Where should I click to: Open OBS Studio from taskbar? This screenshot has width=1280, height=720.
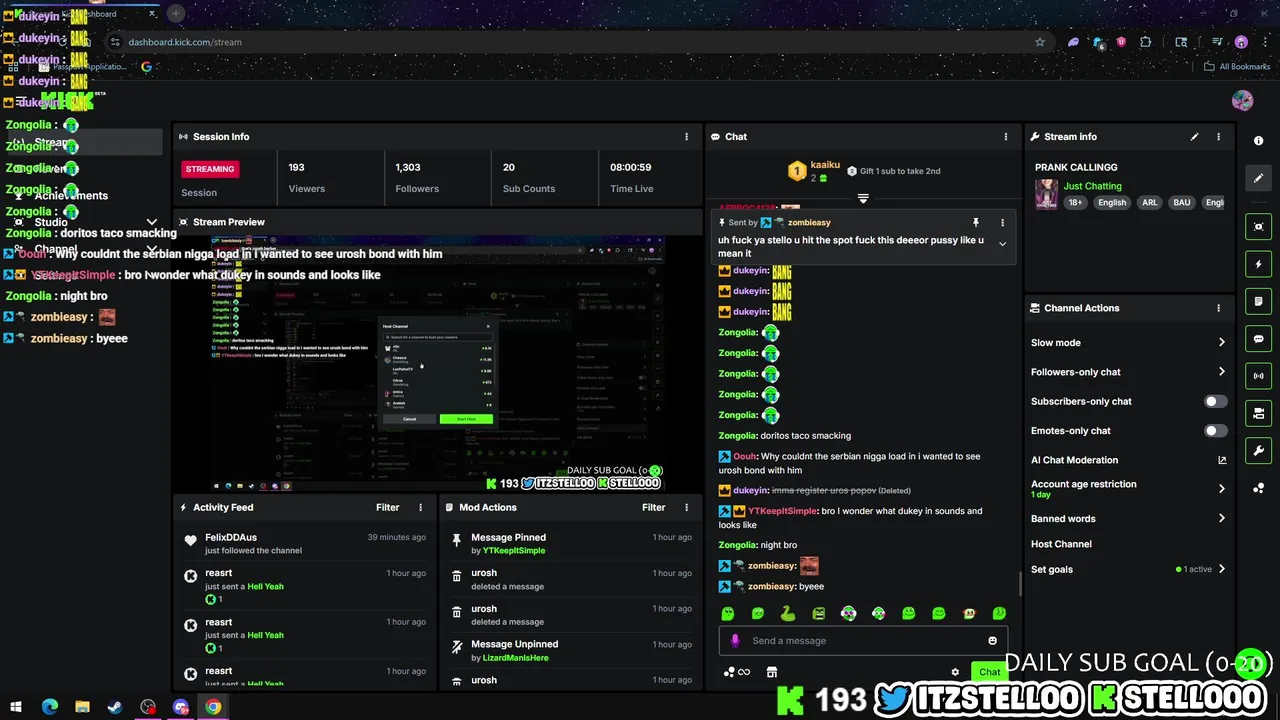tap(148, 707)
